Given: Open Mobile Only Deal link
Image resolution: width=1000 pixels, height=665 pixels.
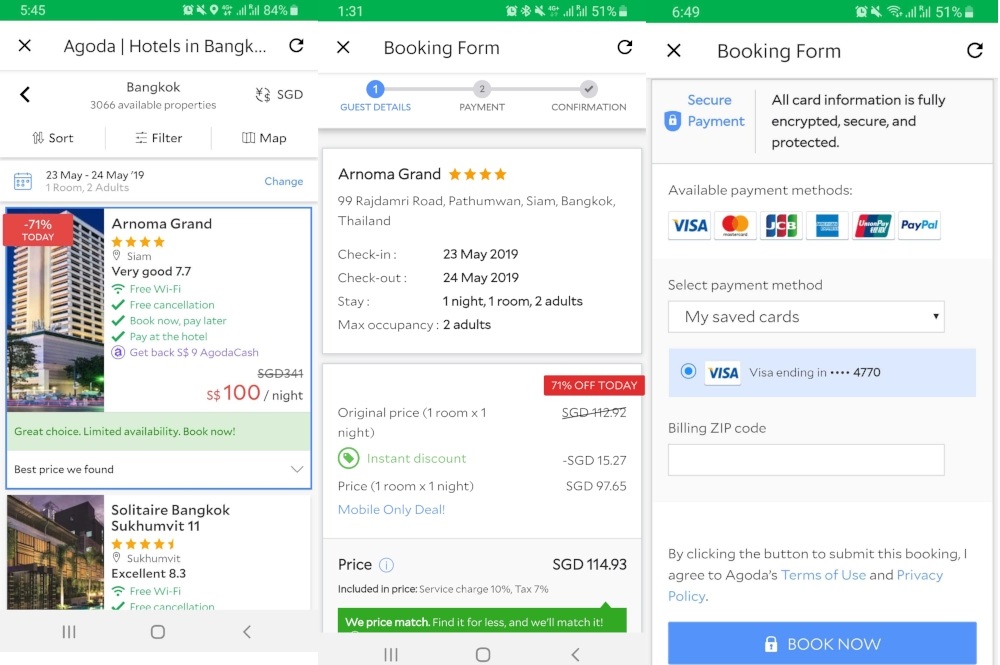Looking at the screenshot, I should (x=391, y=509).
